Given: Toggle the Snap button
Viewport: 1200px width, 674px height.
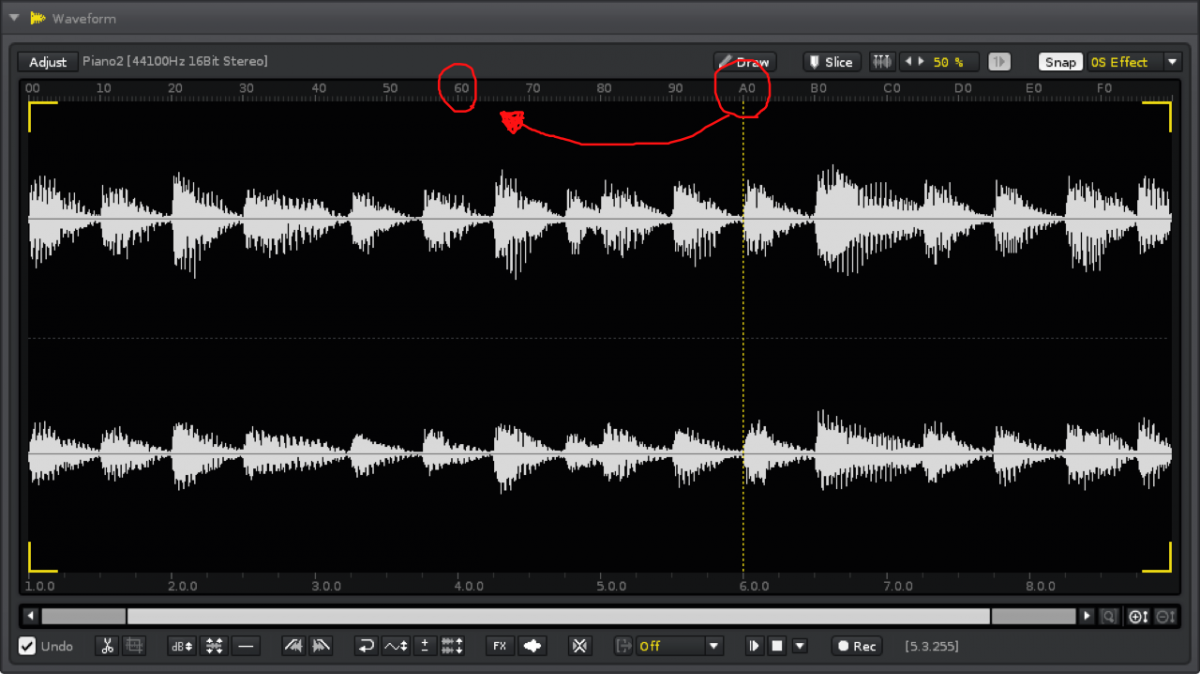Looking at the screenshot, I should click(1060, 62).
